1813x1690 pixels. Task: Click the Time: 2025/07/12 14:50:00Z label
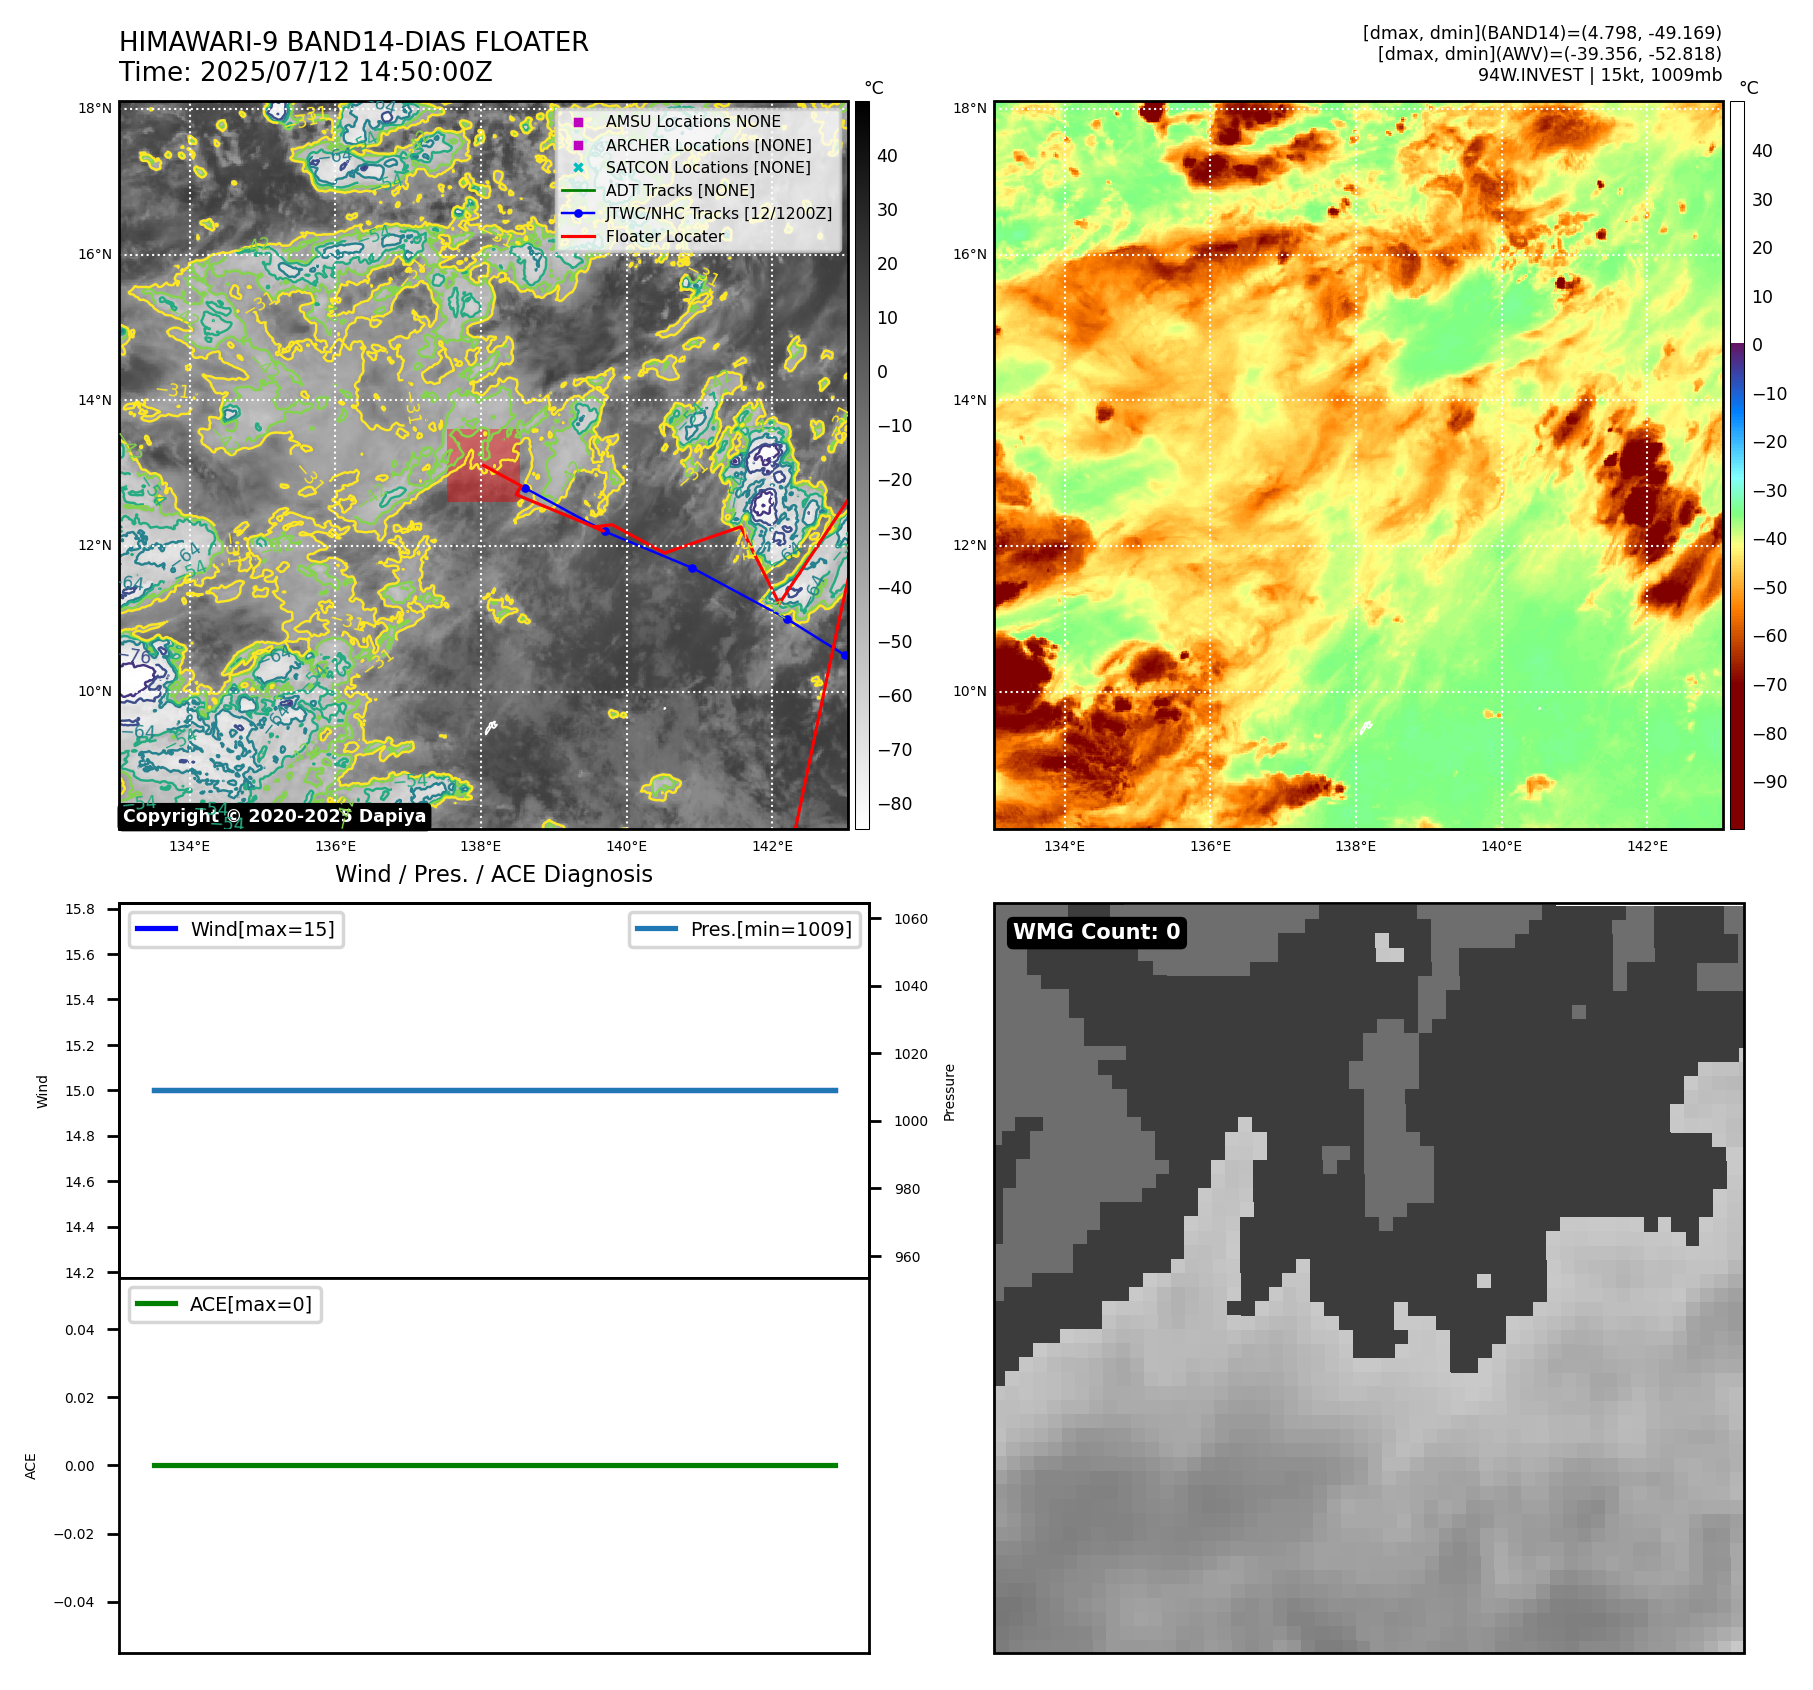306,72
